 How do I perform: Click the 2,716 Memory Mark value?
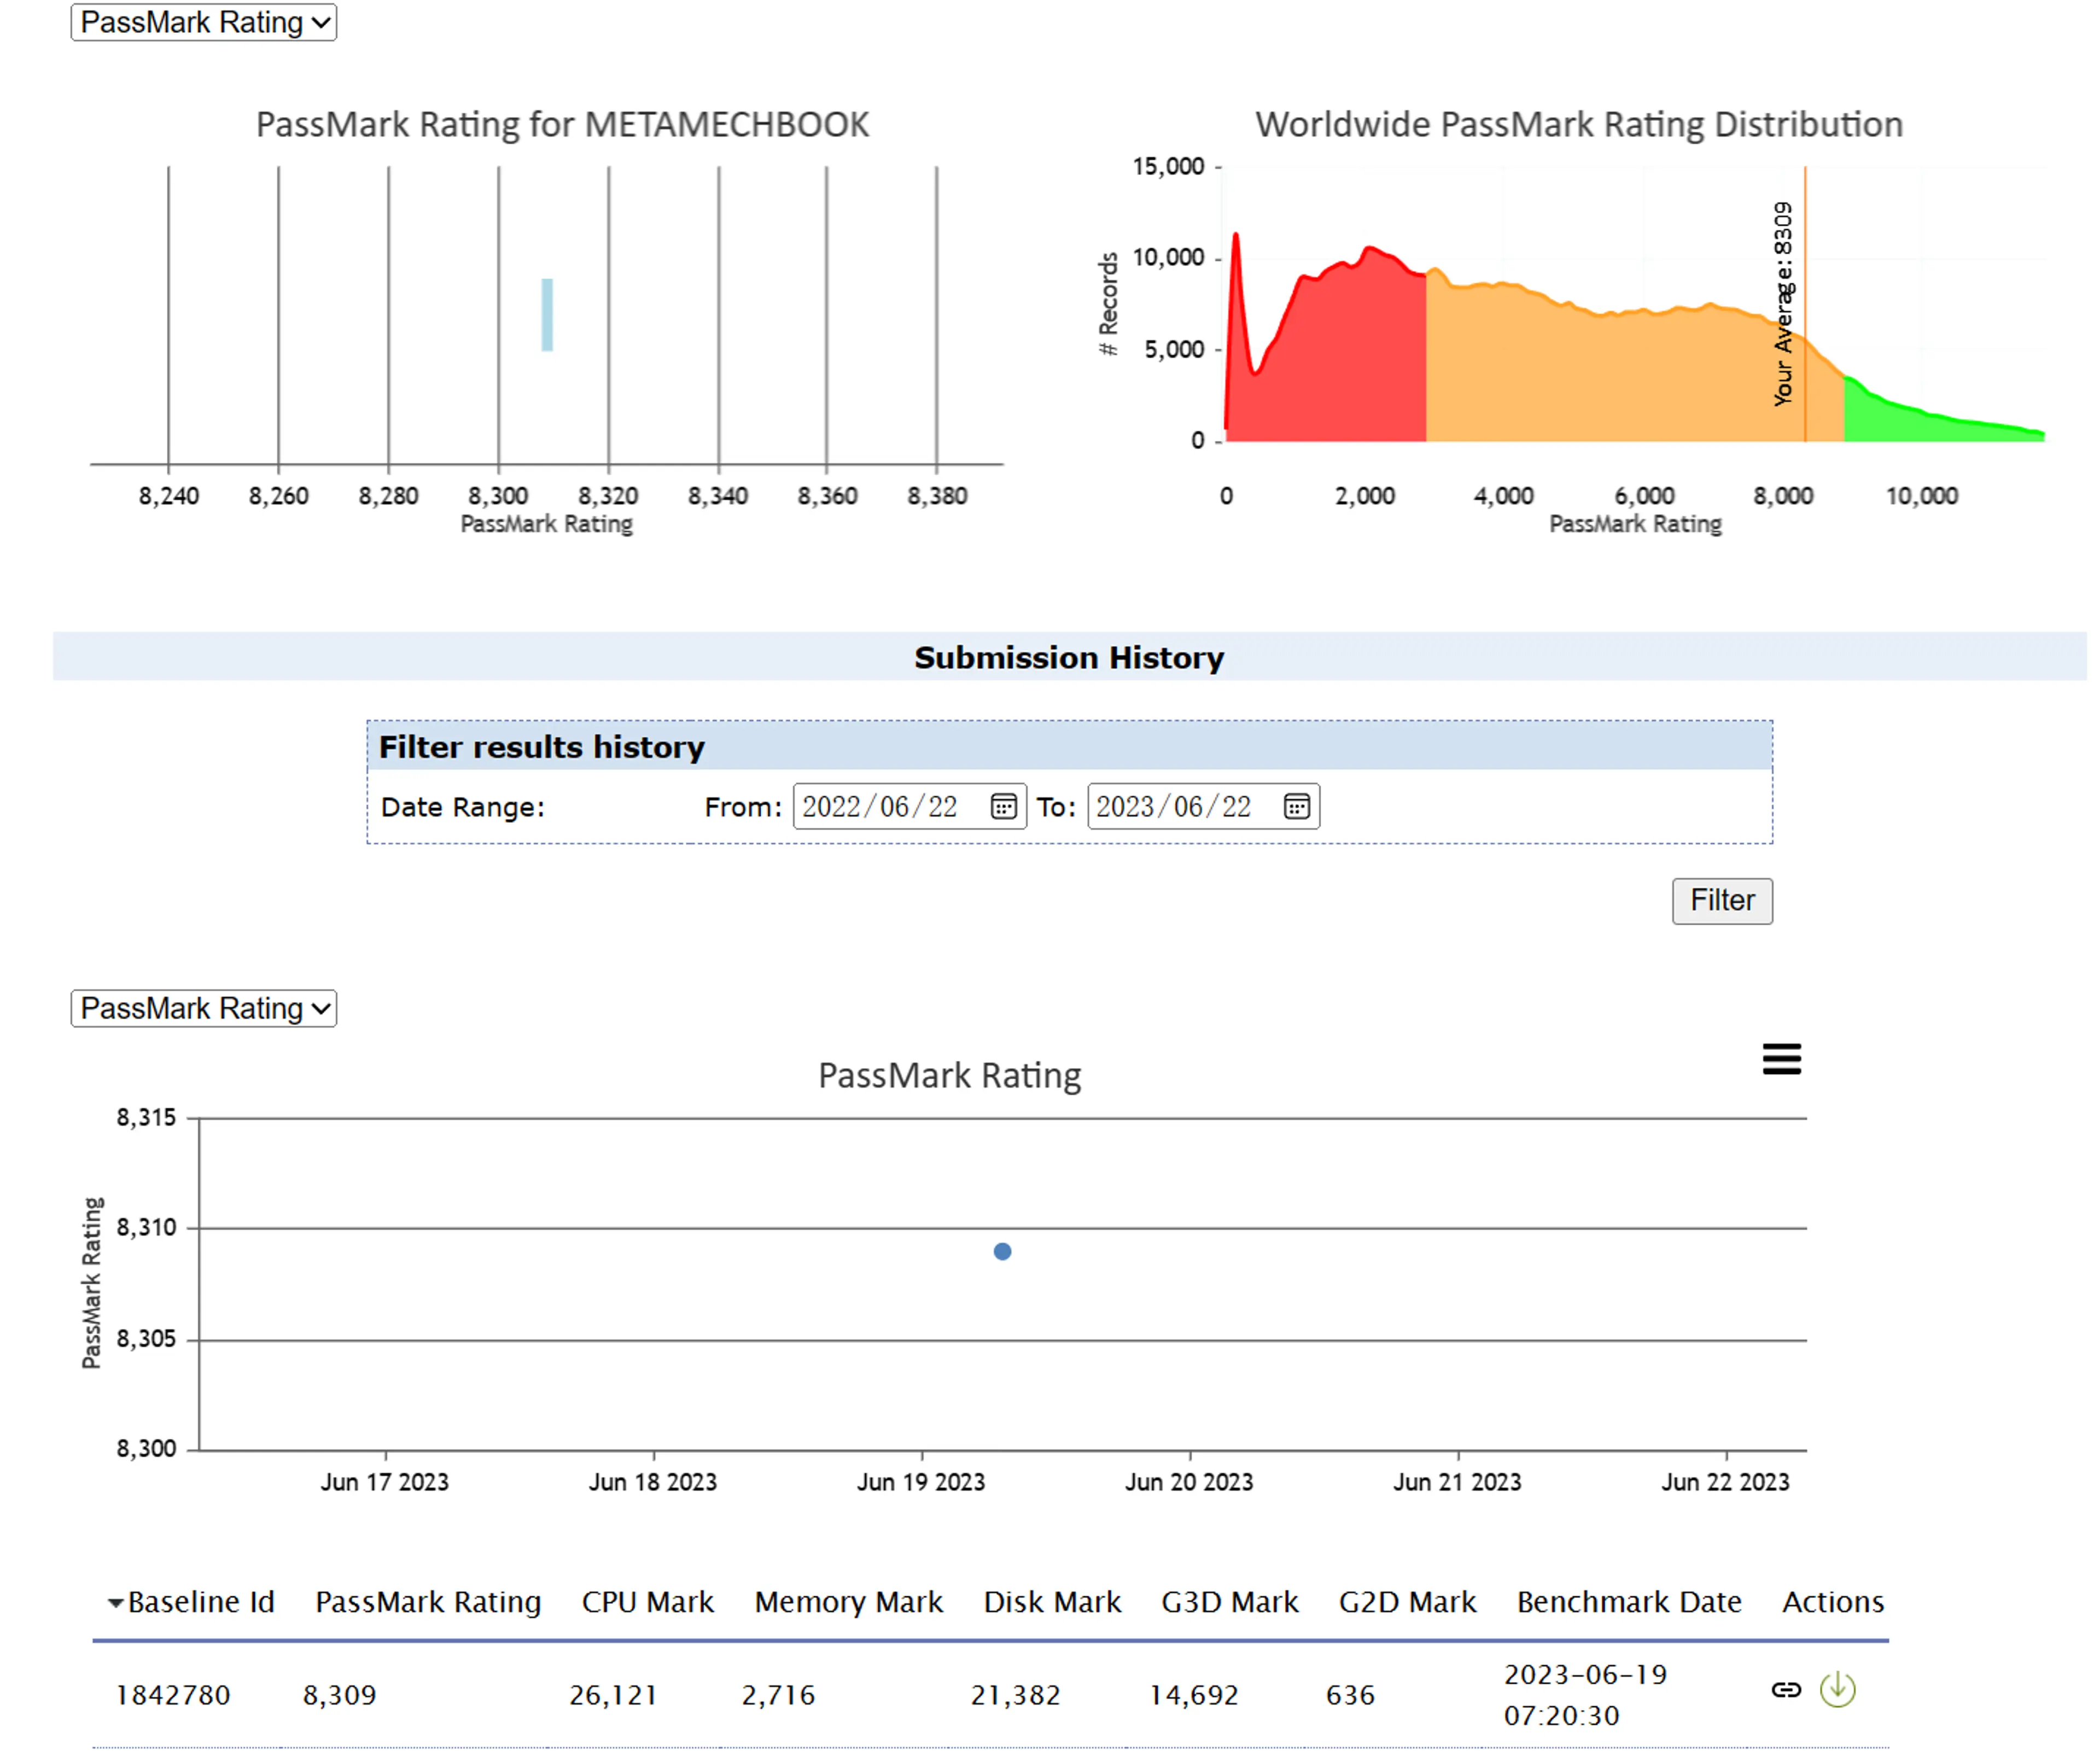point(778,1695)
